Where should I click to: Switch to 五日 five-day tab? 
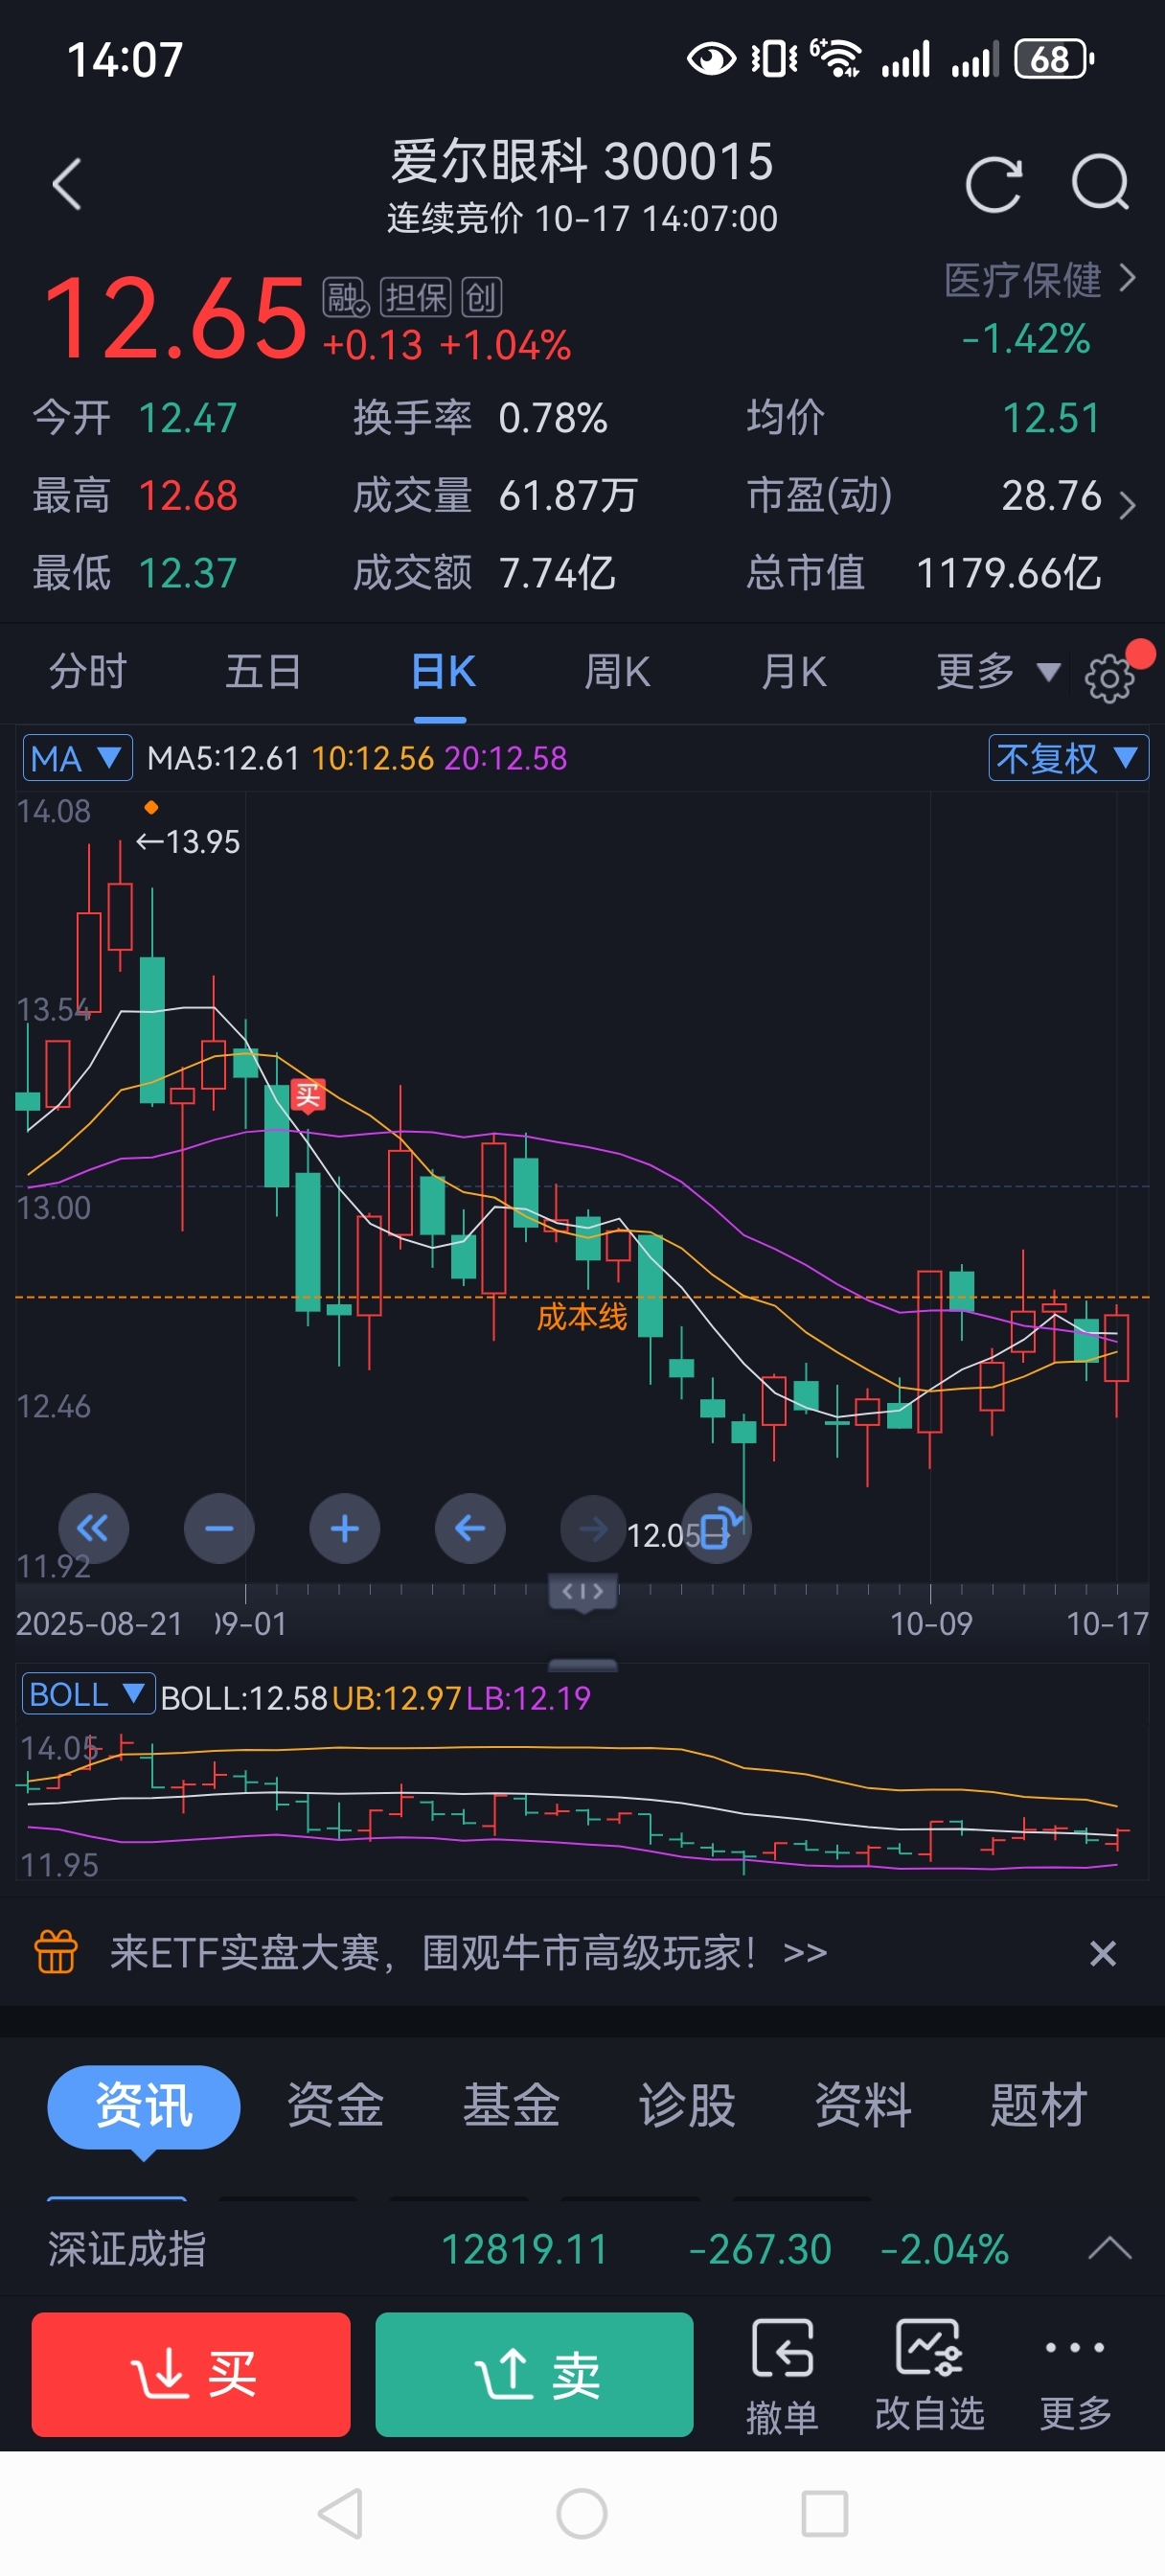(263, 671)
